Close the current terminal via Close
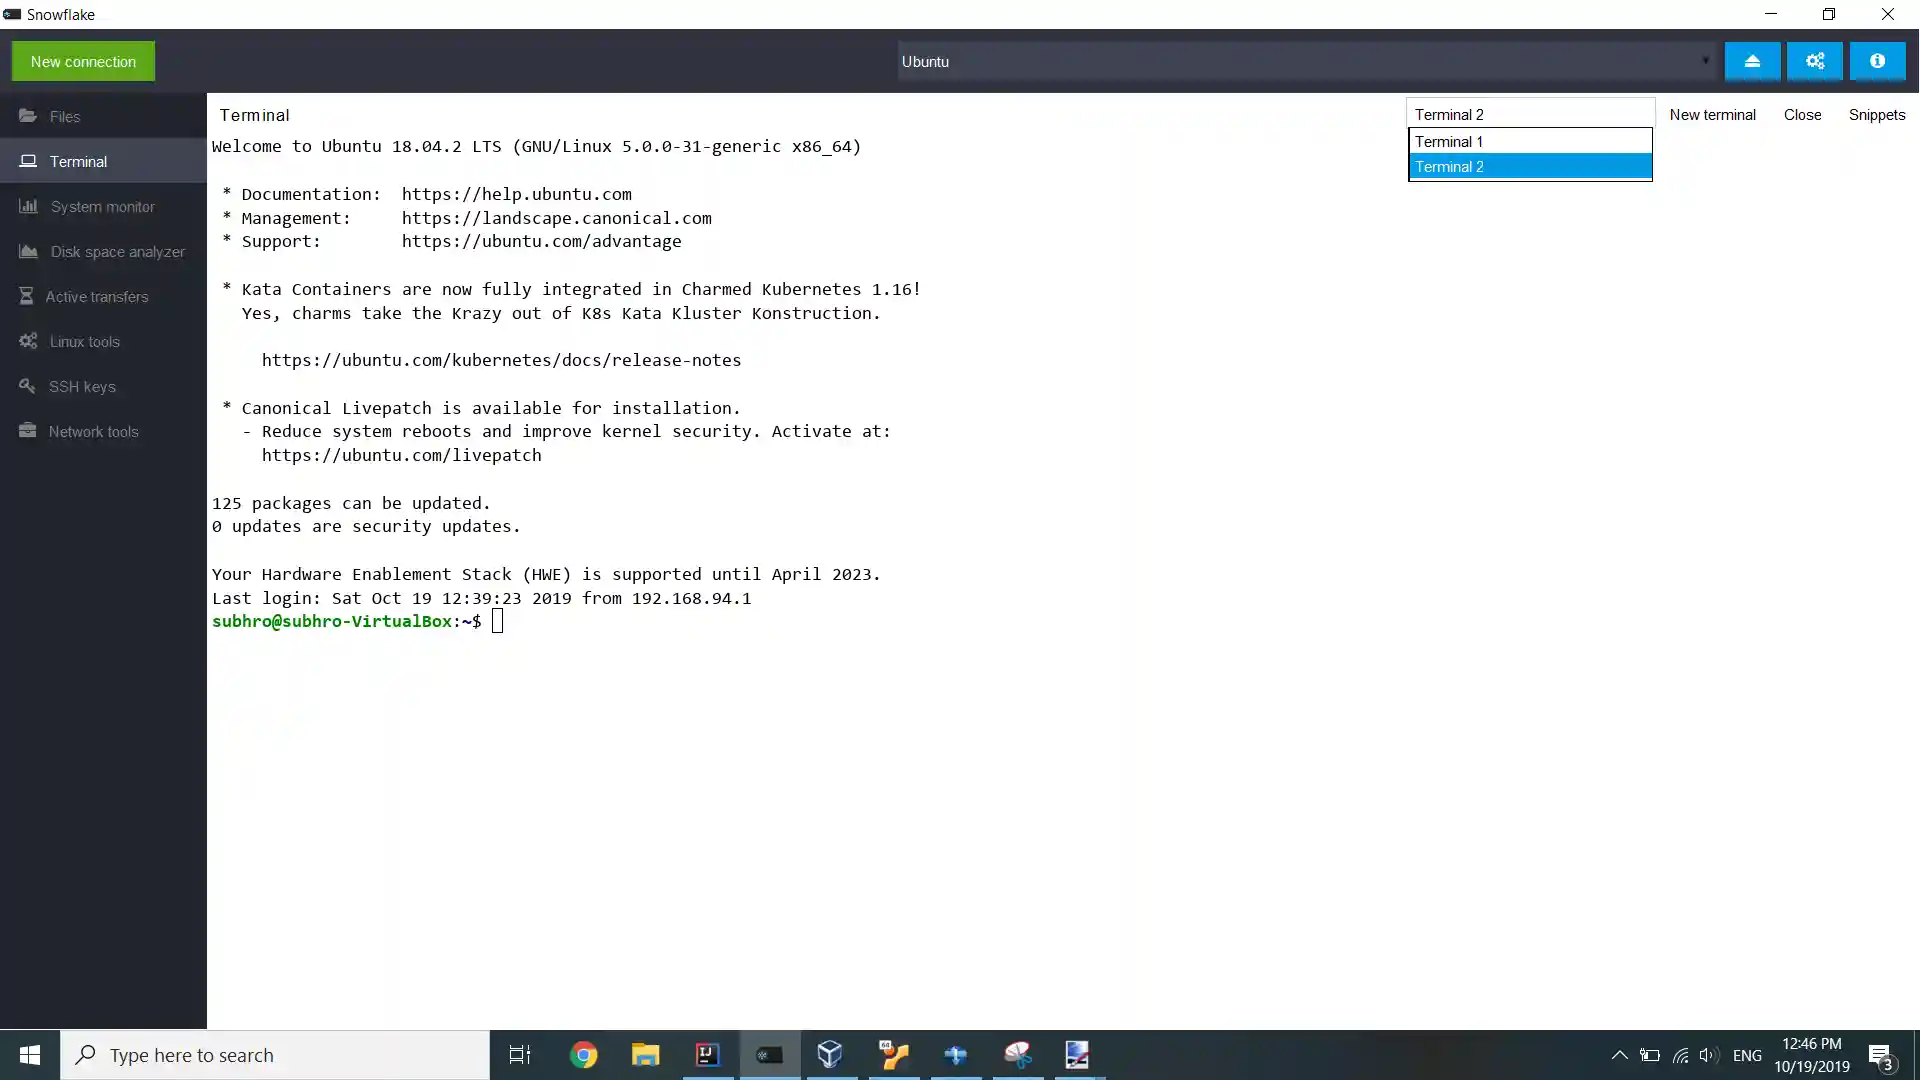Viewport: 1920px width, 1080px height. pyautogui.click(x=1802, y=115)
